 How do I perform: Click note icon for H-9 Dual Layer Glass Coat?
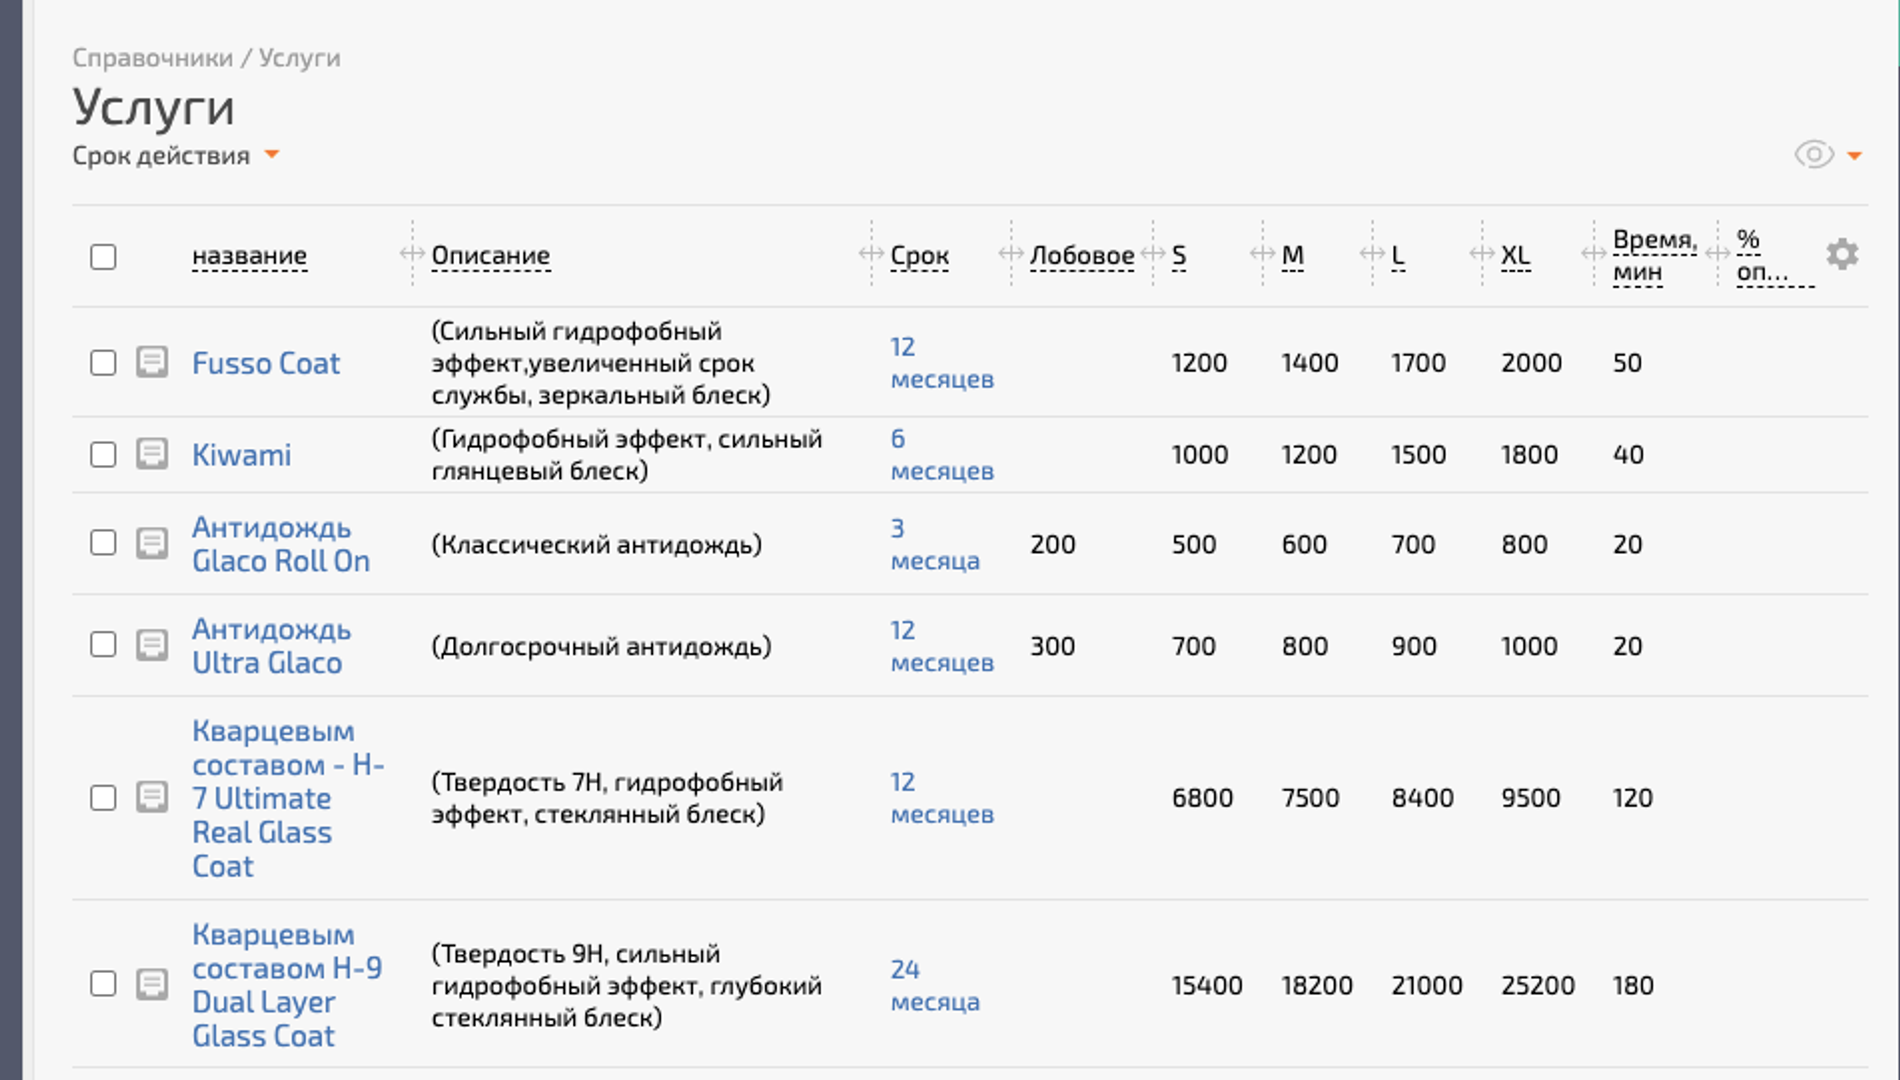coord(152,984)
